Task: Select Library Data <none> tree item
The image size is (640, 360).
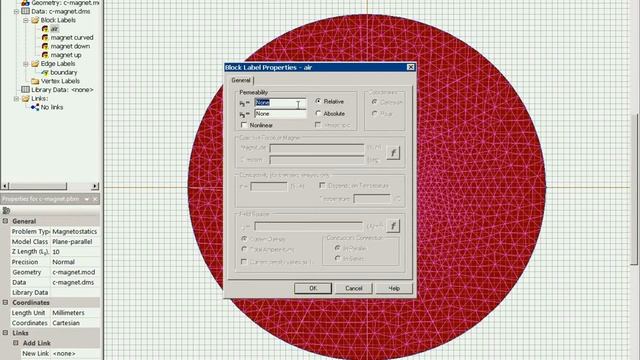Action: 62,90
